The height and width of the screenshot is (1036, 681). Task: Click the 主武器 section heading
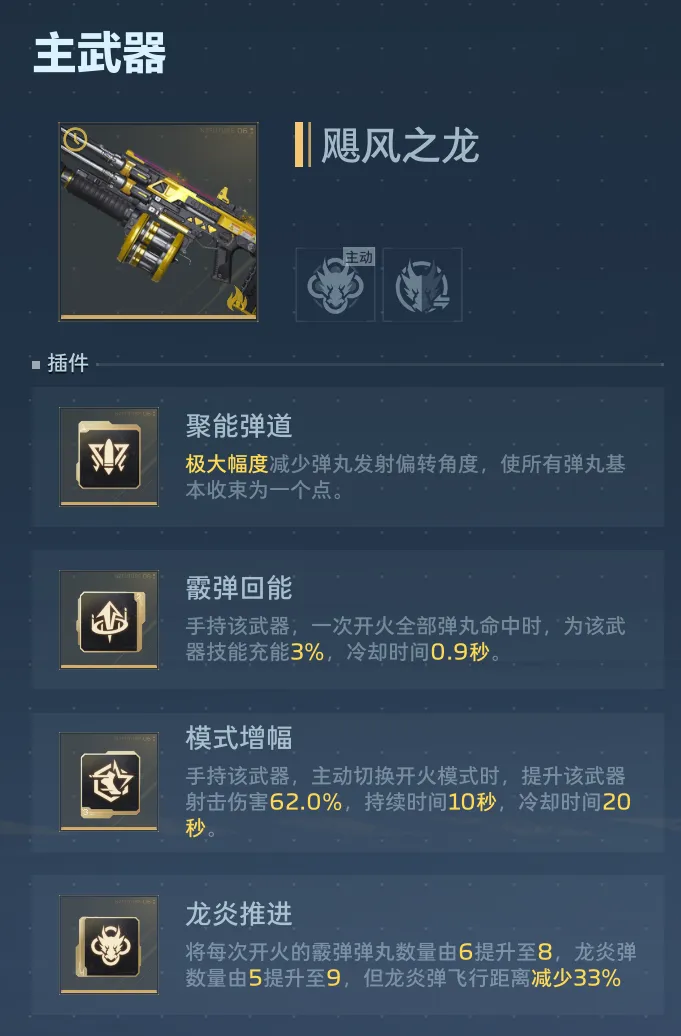(100, 53)
